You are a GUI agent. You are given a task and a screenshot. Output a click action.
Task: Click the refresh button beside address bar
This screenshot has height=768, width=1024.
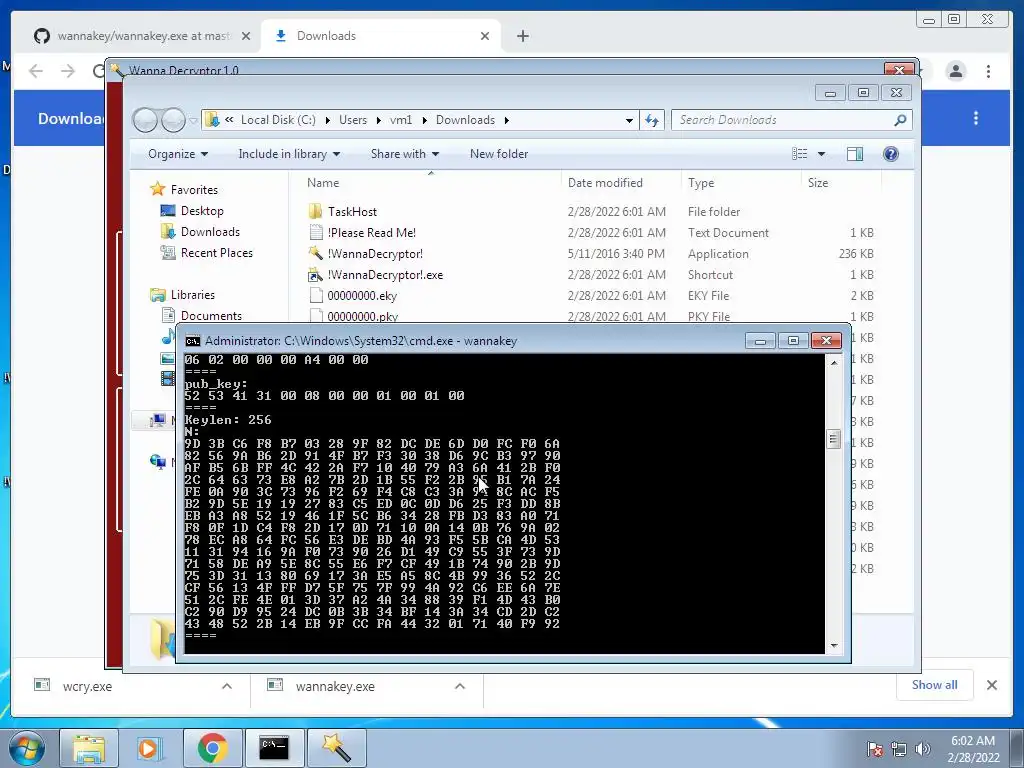coord(652,120)
